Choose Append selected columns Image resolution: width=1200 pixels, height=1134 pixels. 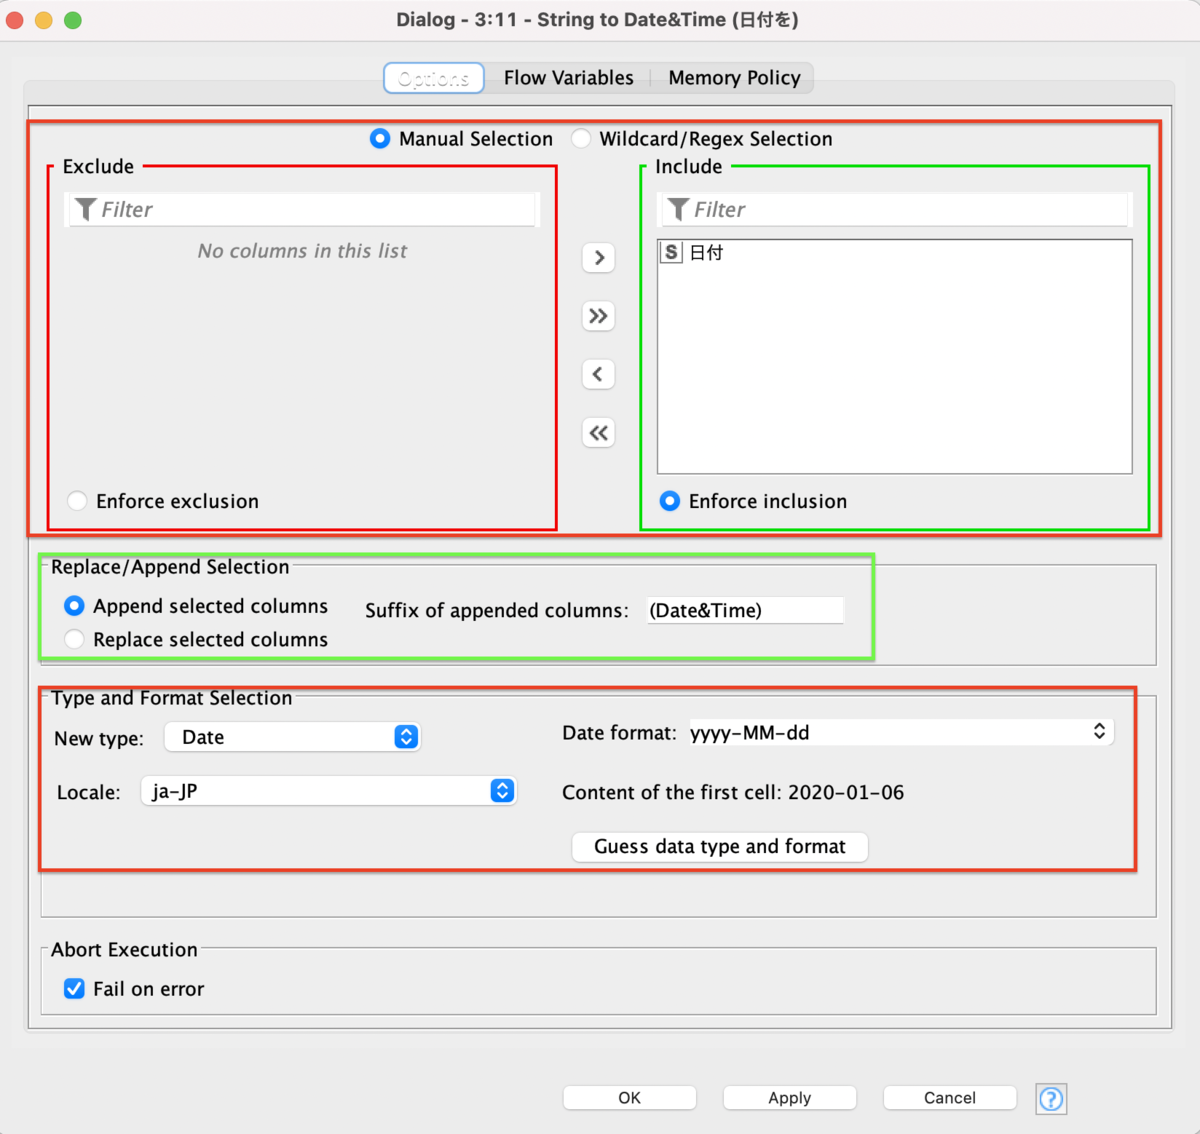coord(74,606)
